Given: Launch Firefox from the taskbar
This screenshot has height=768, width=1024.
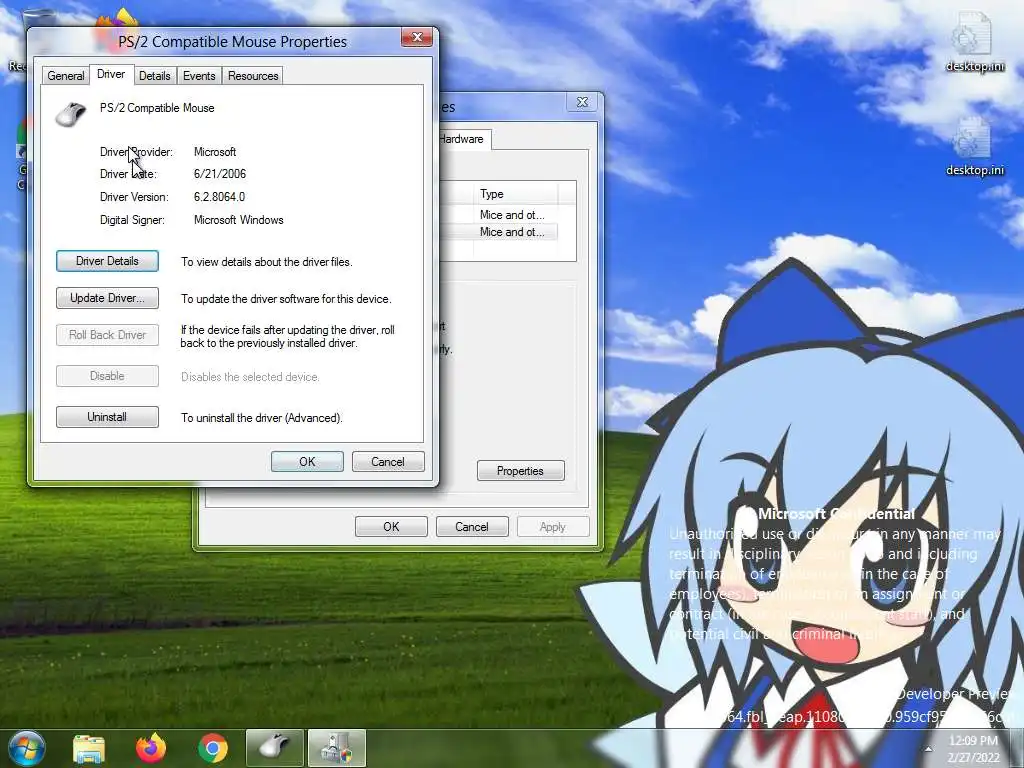Looking at the screenshot, I should click(151, 748).
